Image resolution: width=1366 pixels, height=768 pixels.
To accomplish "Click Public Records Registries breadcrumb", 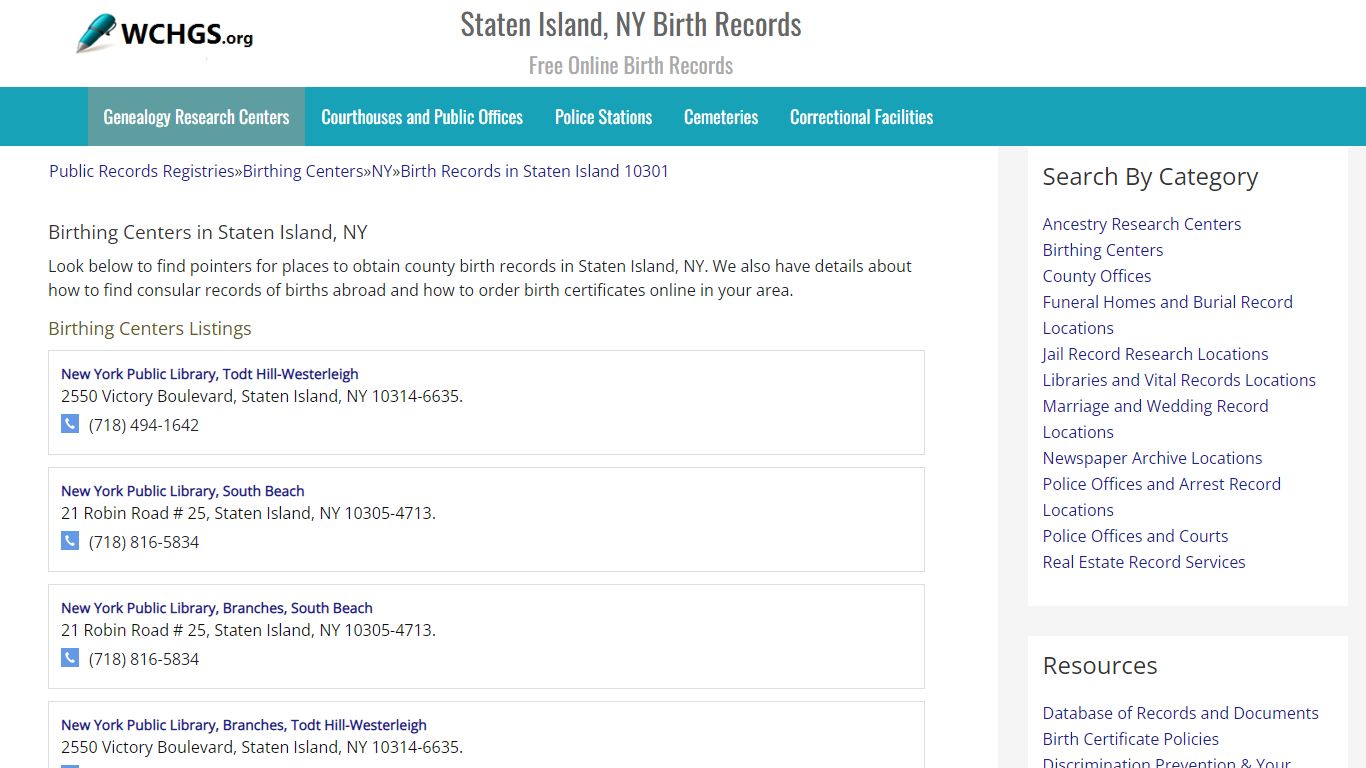I will pyautogui.click(x=141, y=171).
